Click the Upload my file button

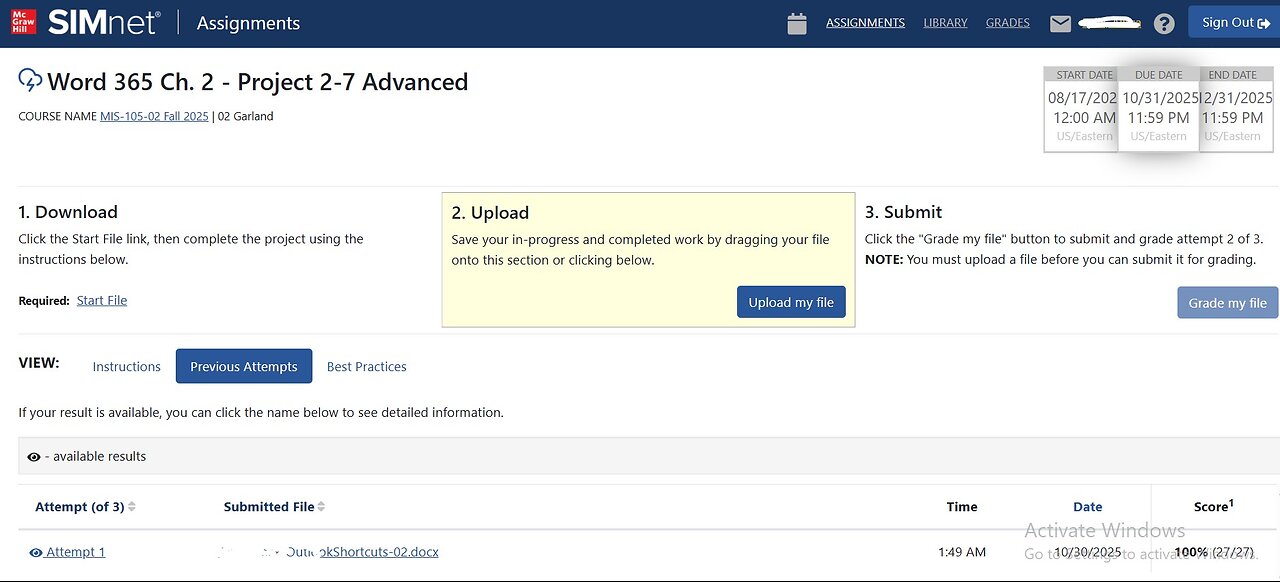tap(791, 303)
